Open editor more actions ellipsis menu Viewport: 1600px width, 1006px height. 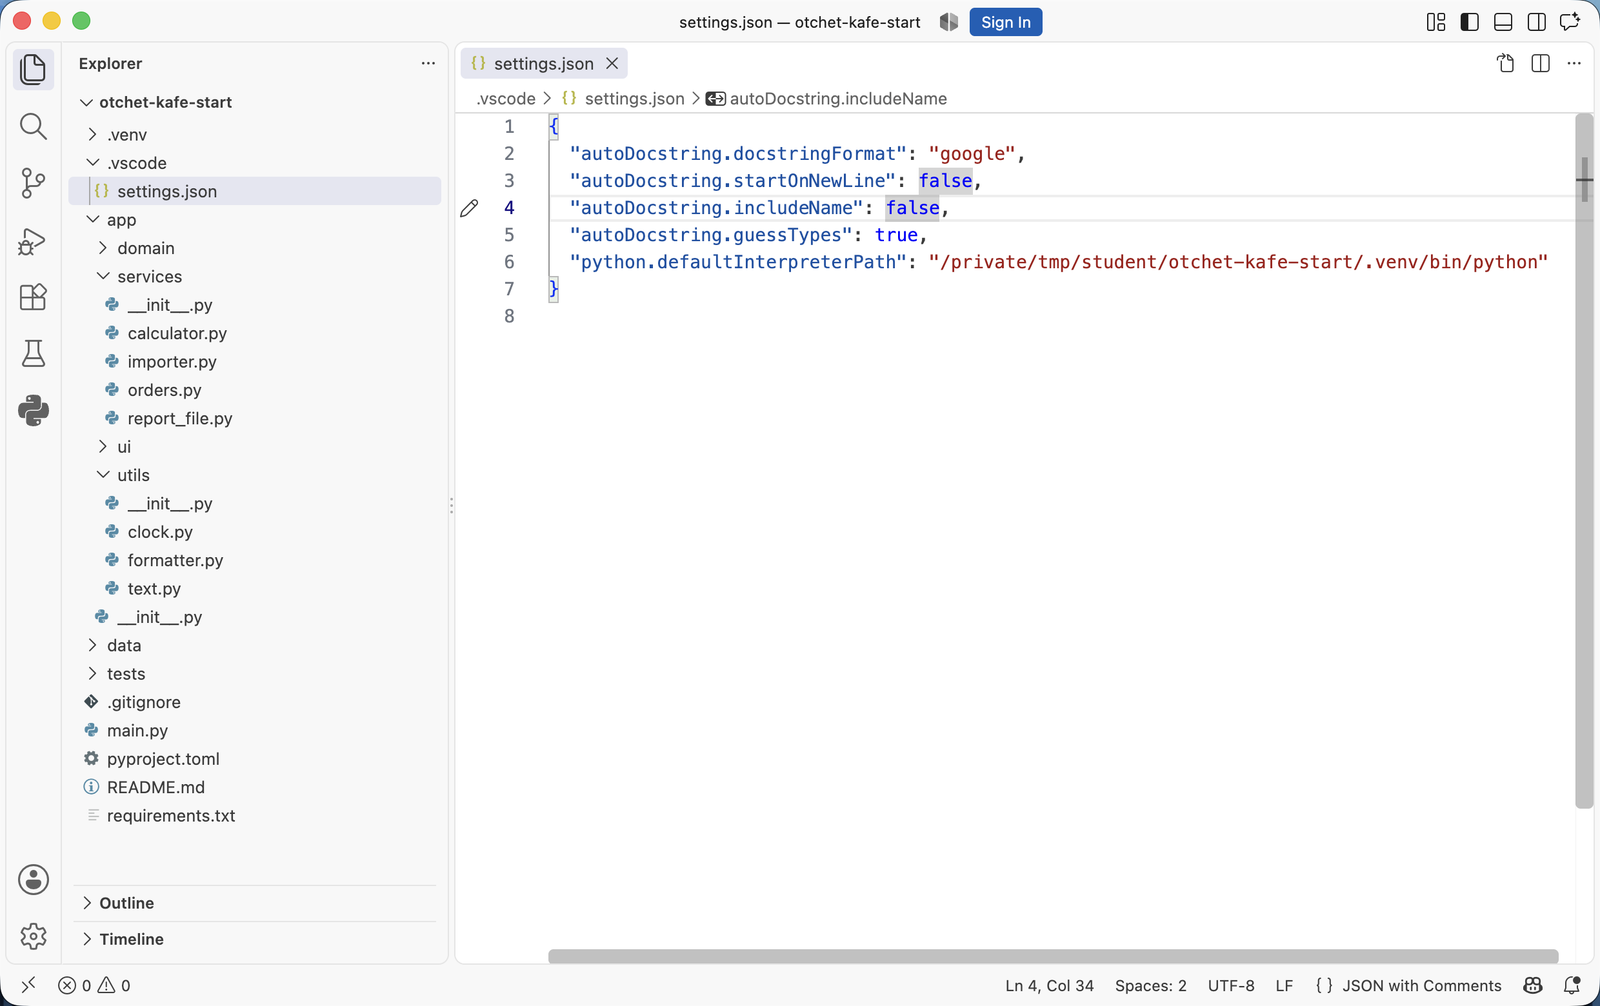pyautogui.click(x=1574, y=63)
